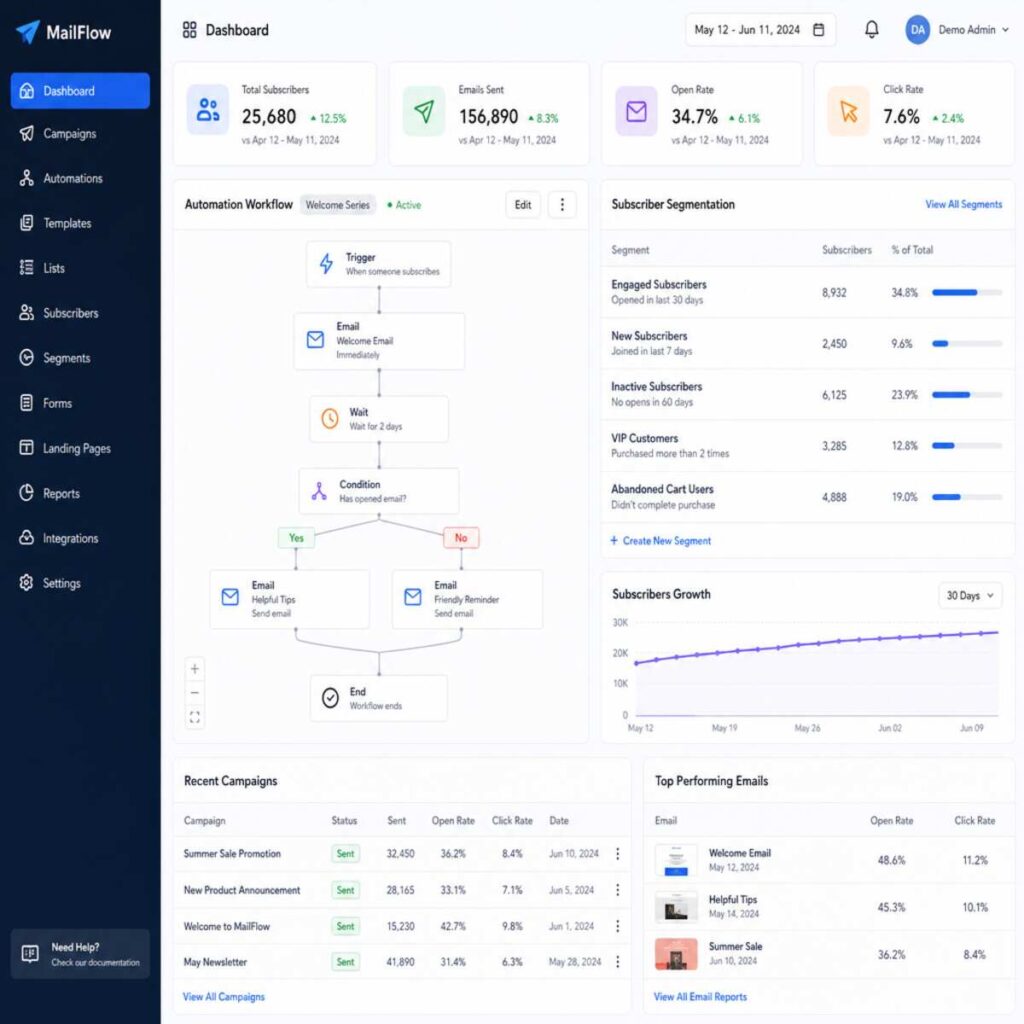Open the 30 Days growth range dropdown

970,596
